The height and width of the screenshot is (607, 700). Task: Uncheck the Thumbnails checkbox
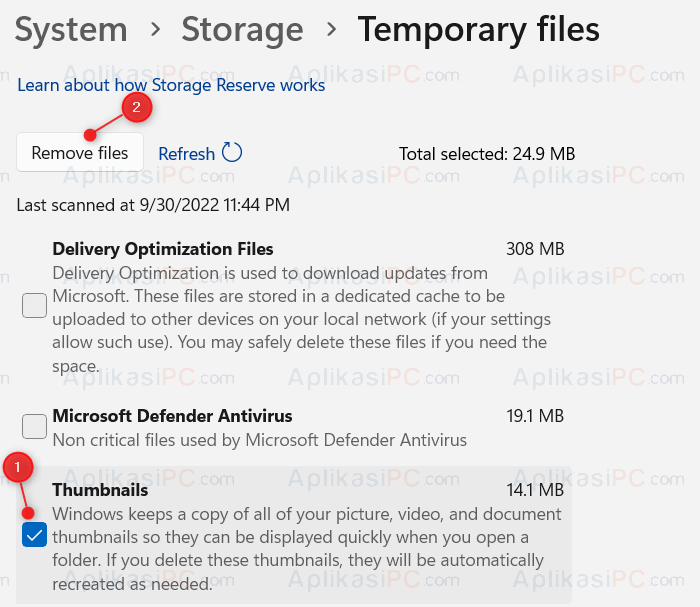click(x=34, y=534)
